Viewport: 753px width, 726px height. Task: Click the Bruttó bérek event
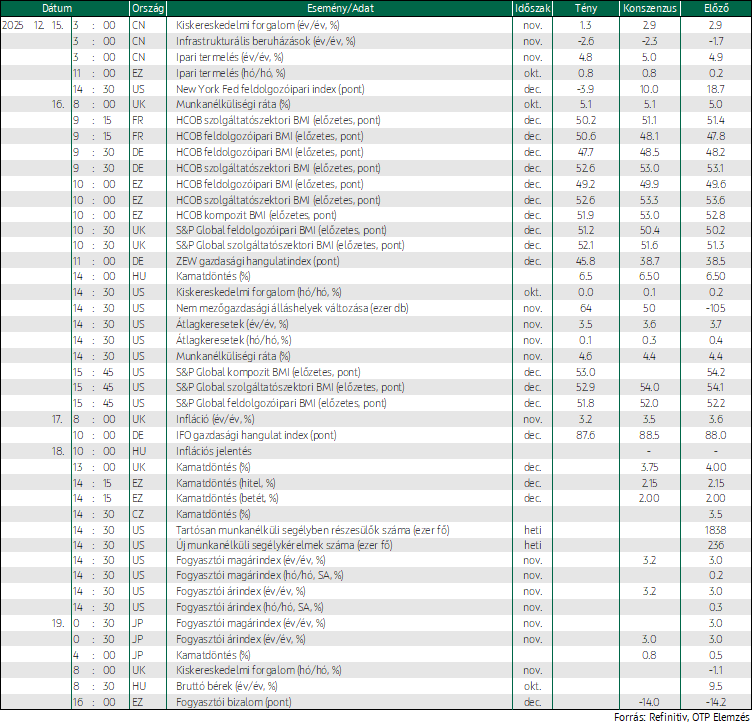pyautogui.click(x=227, y=686)
